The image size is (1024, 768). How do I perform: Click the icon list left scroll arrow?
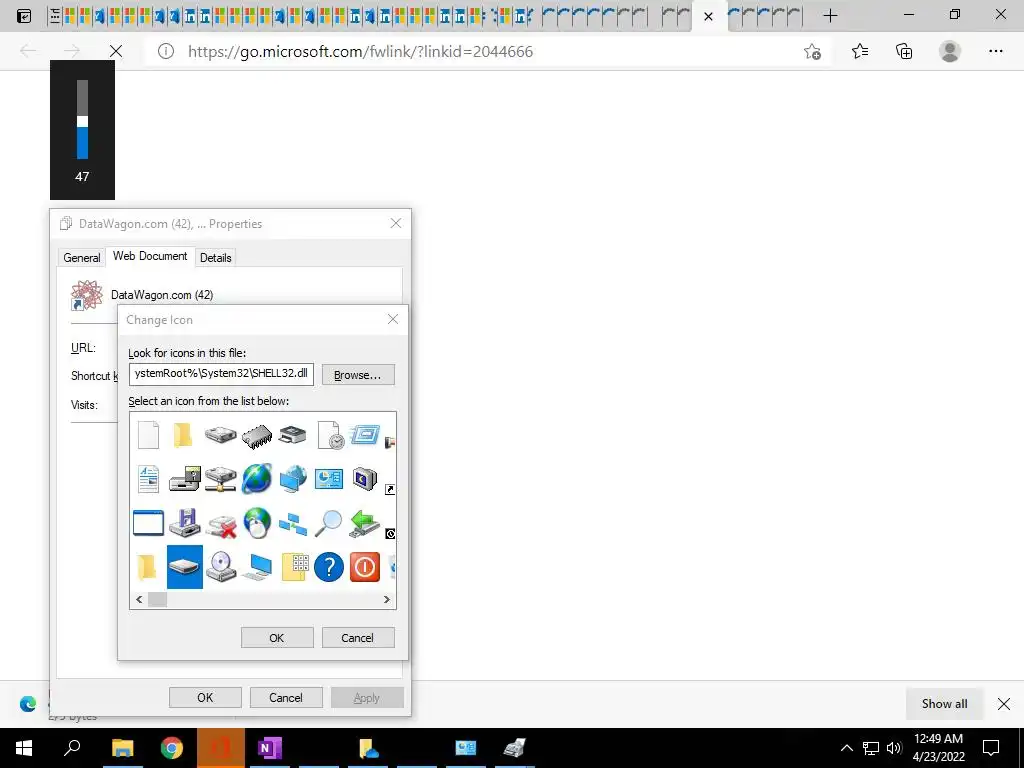pos(139,600)
